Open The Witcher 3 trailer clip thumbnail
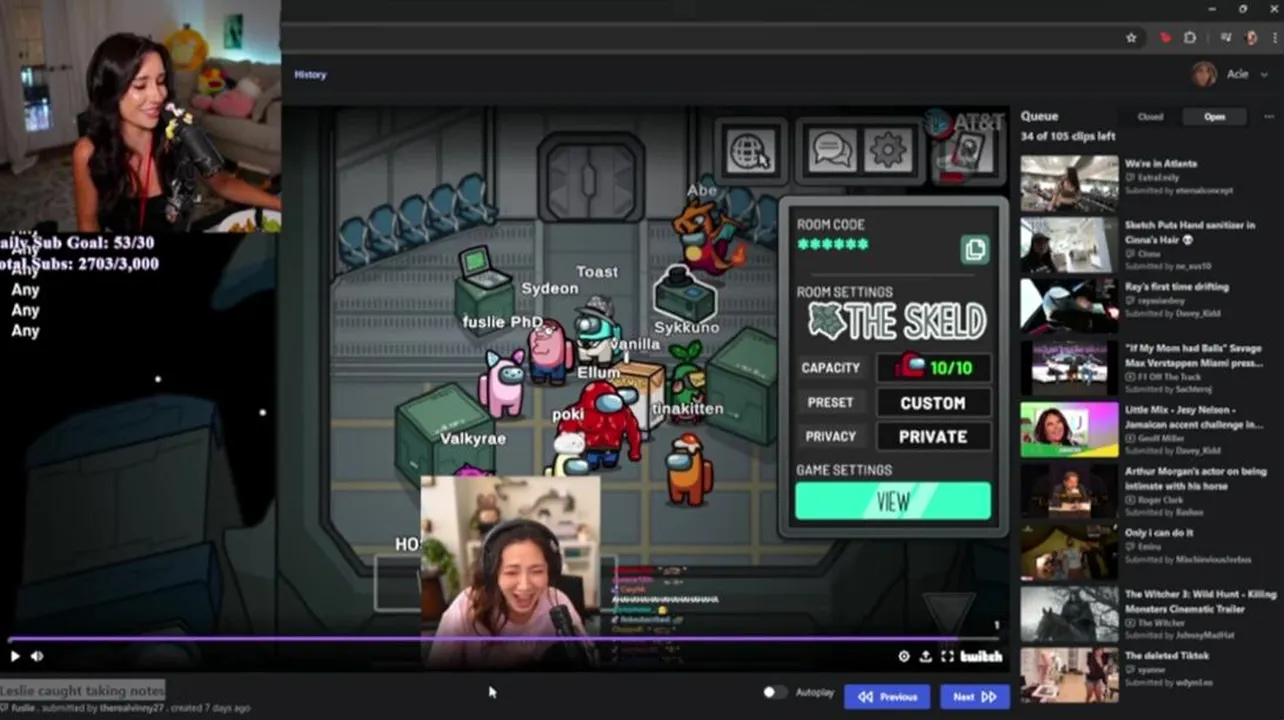The width and height of the screenshot is (1284, 720). (1069, 613)
